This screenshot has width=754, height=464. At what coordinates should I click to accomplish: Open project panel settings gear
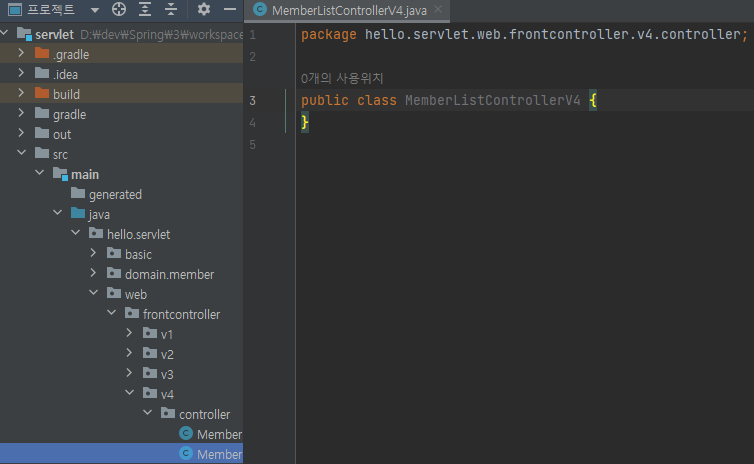point(204,9)
